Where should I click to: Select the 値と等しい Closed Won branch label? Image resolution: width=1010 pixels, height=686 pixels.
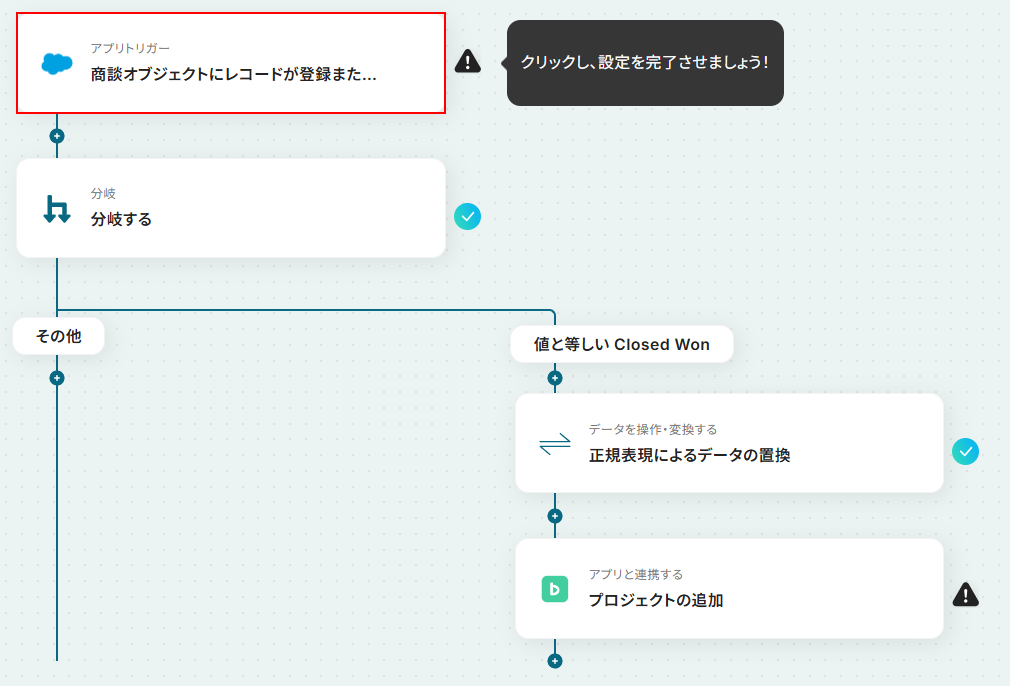[x=622, y=344]
